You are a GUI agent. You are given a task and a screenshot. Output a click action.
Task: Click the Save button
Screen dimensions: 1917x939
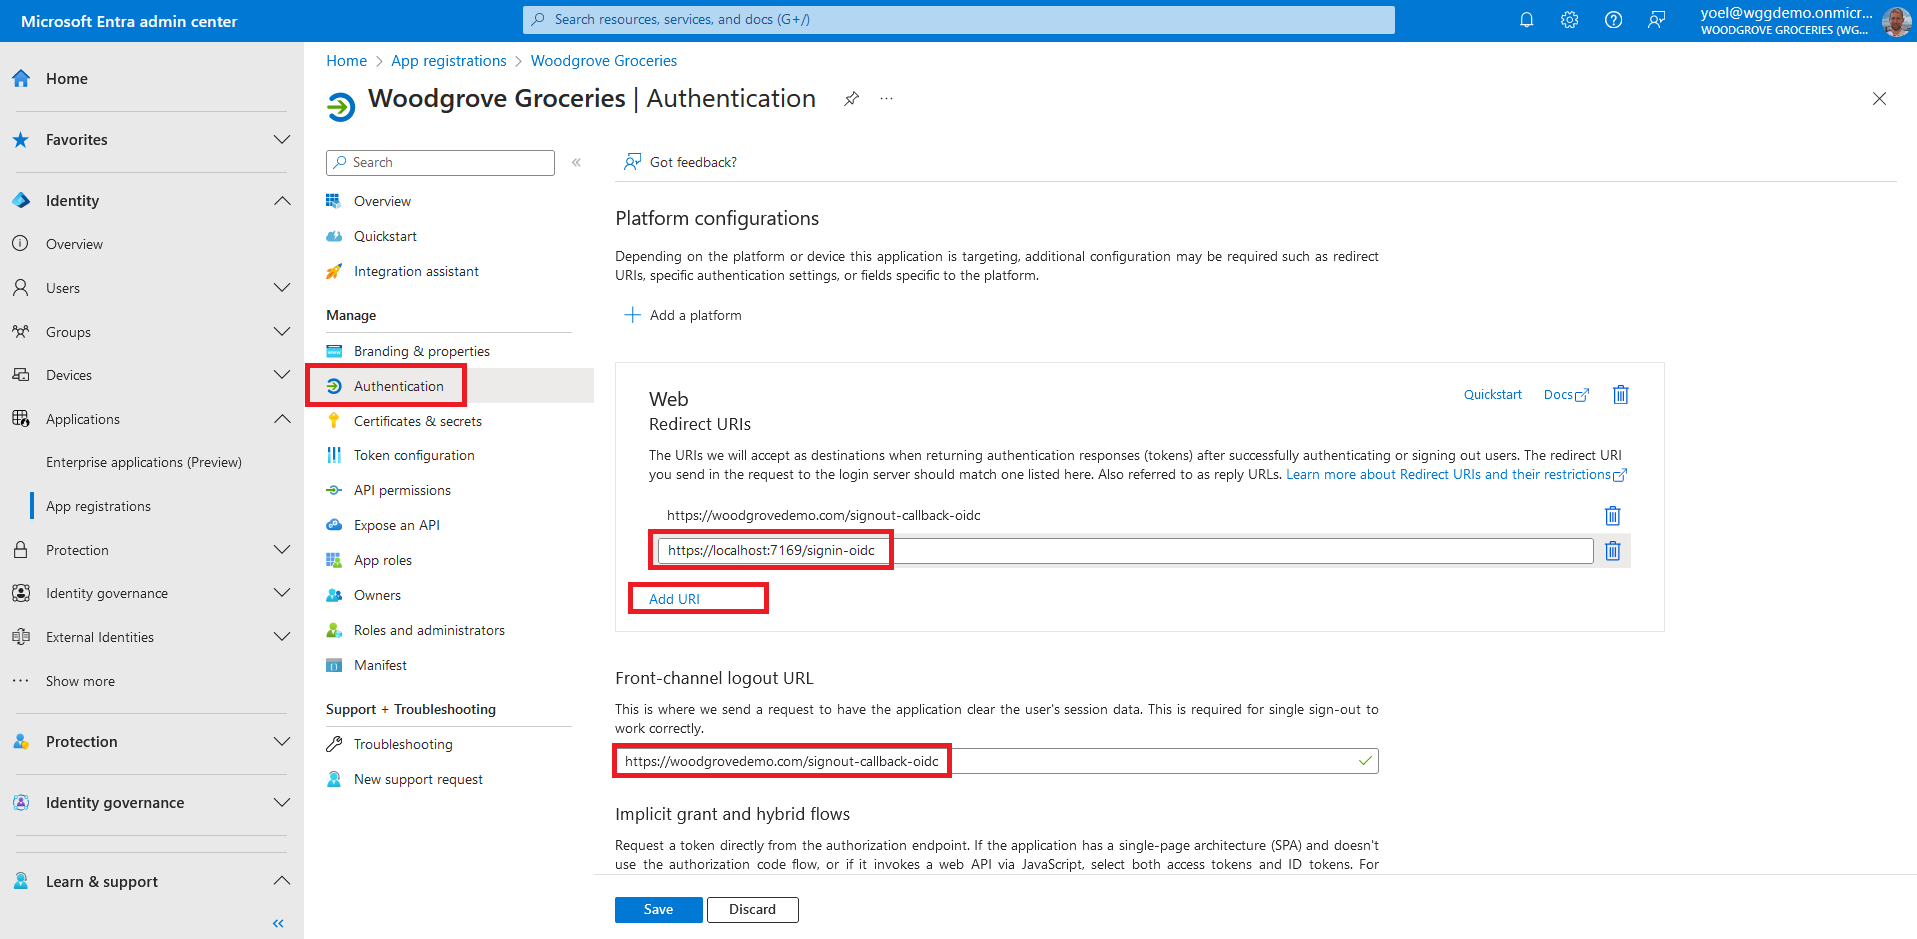coord(658,910)
